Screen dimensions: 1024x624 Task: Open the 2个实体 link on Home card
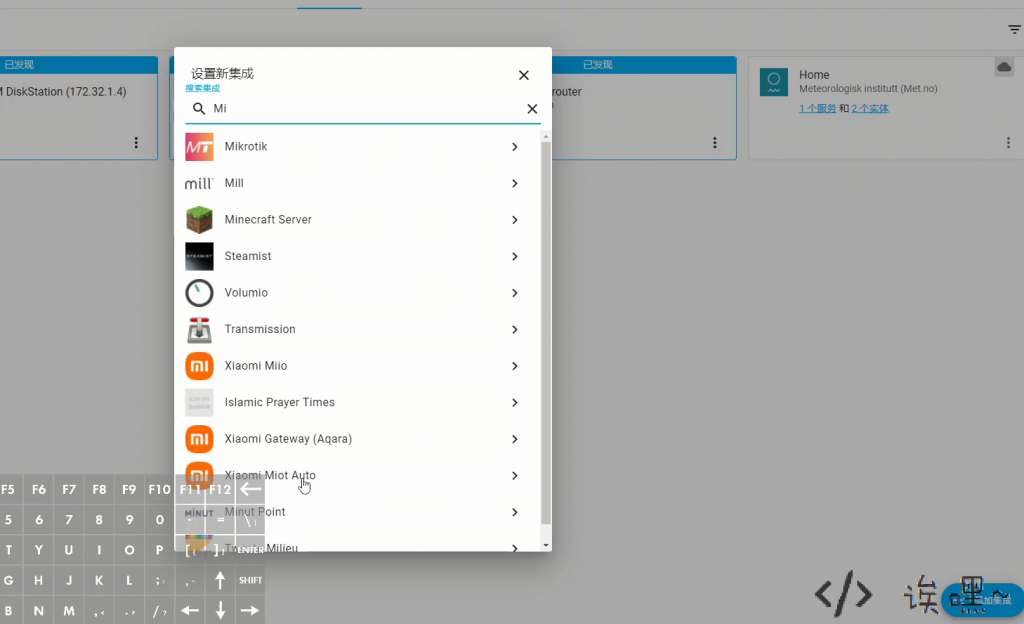coord(870,108)
